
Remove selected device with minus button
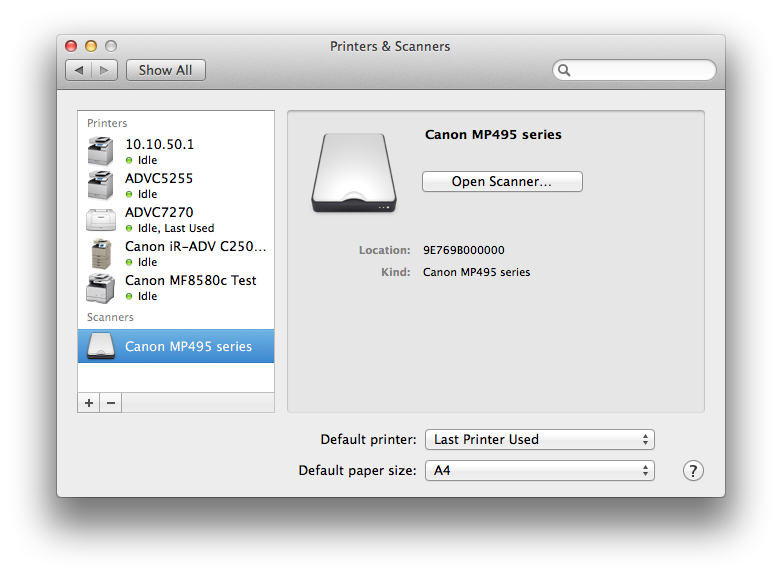pos(111,402)
